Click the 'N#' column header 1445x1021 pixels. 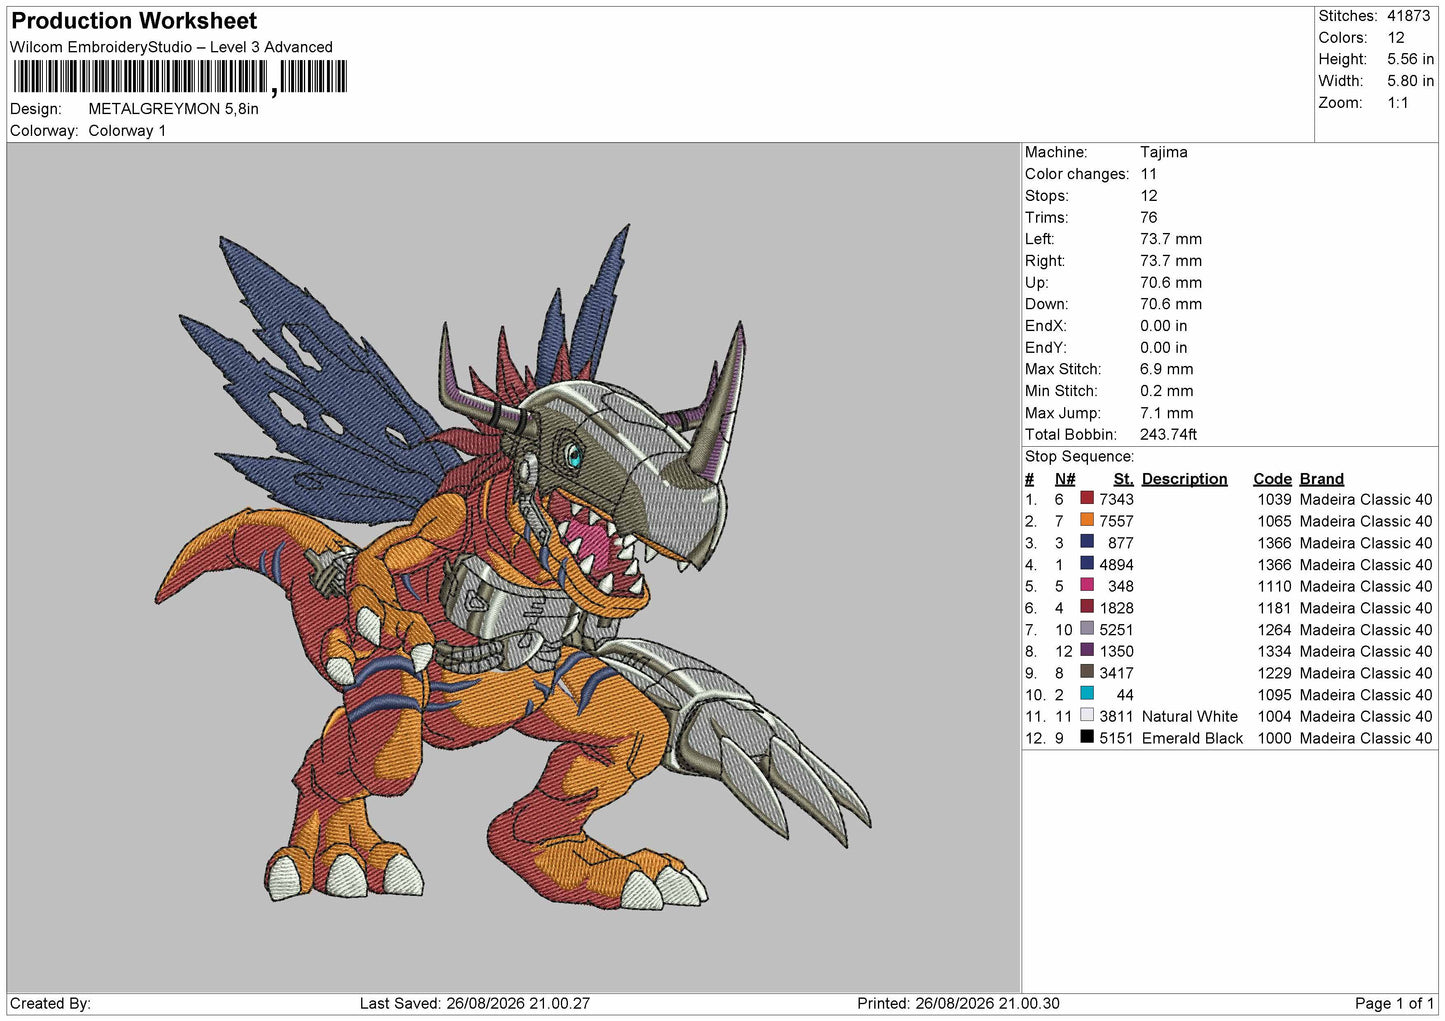tap(1065, 479)
